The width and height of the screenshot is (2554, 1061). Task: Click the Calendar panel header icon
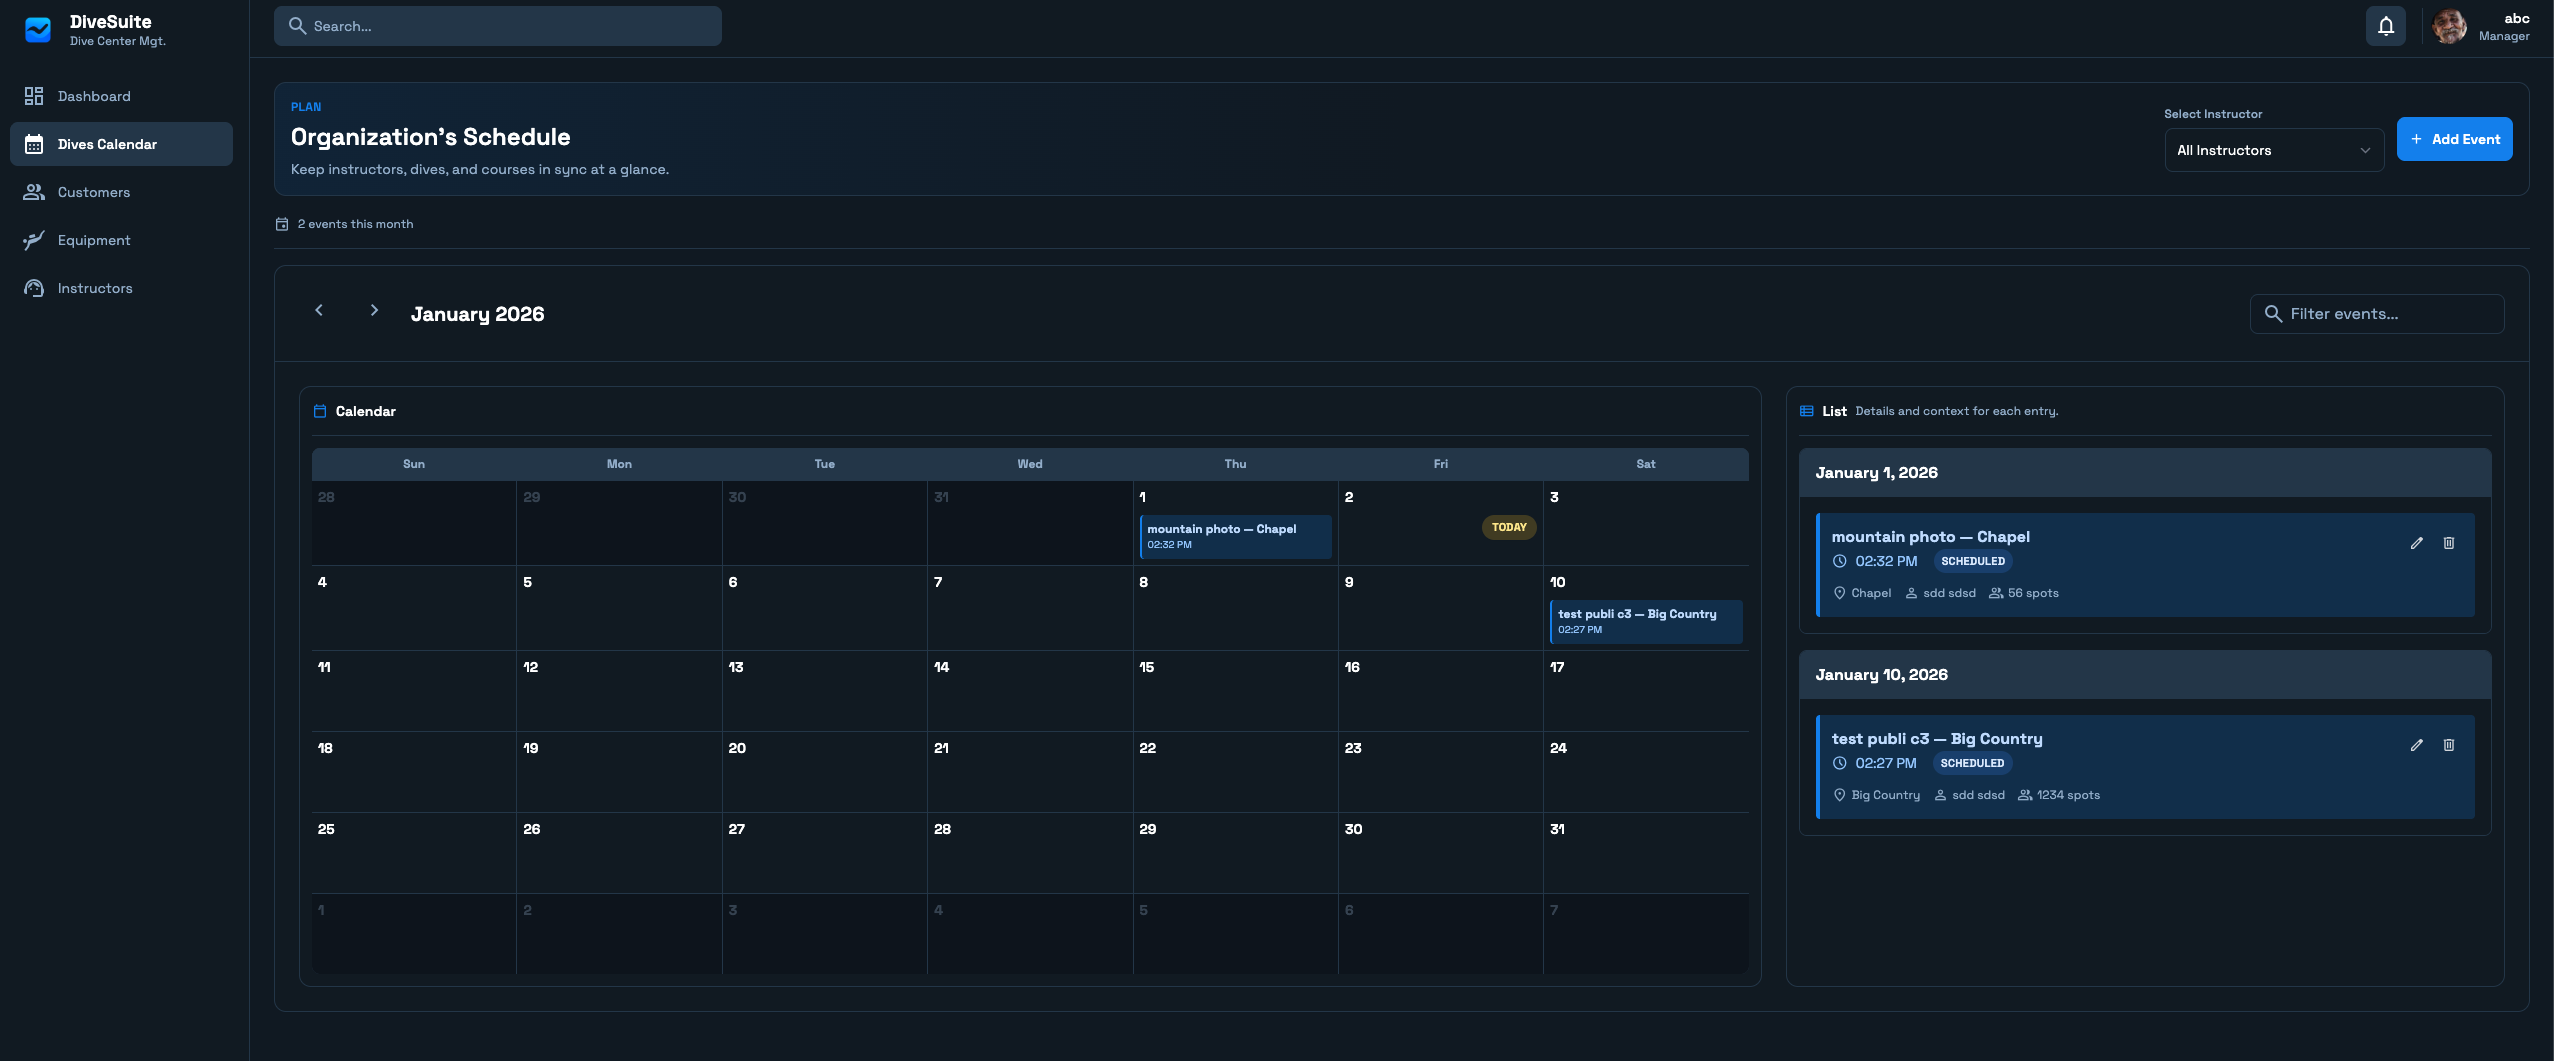coord(320,411)
